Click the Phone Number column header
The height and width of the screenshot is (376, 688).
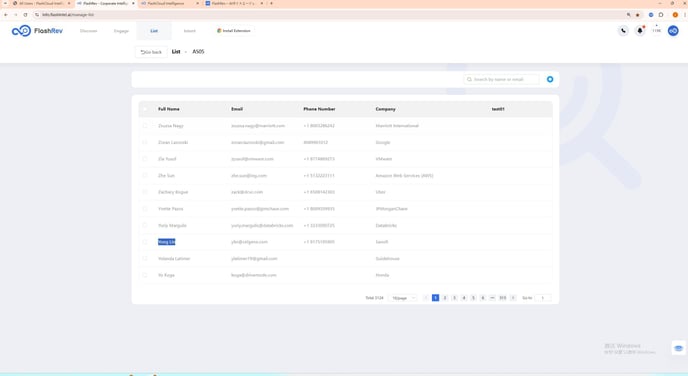319,109
